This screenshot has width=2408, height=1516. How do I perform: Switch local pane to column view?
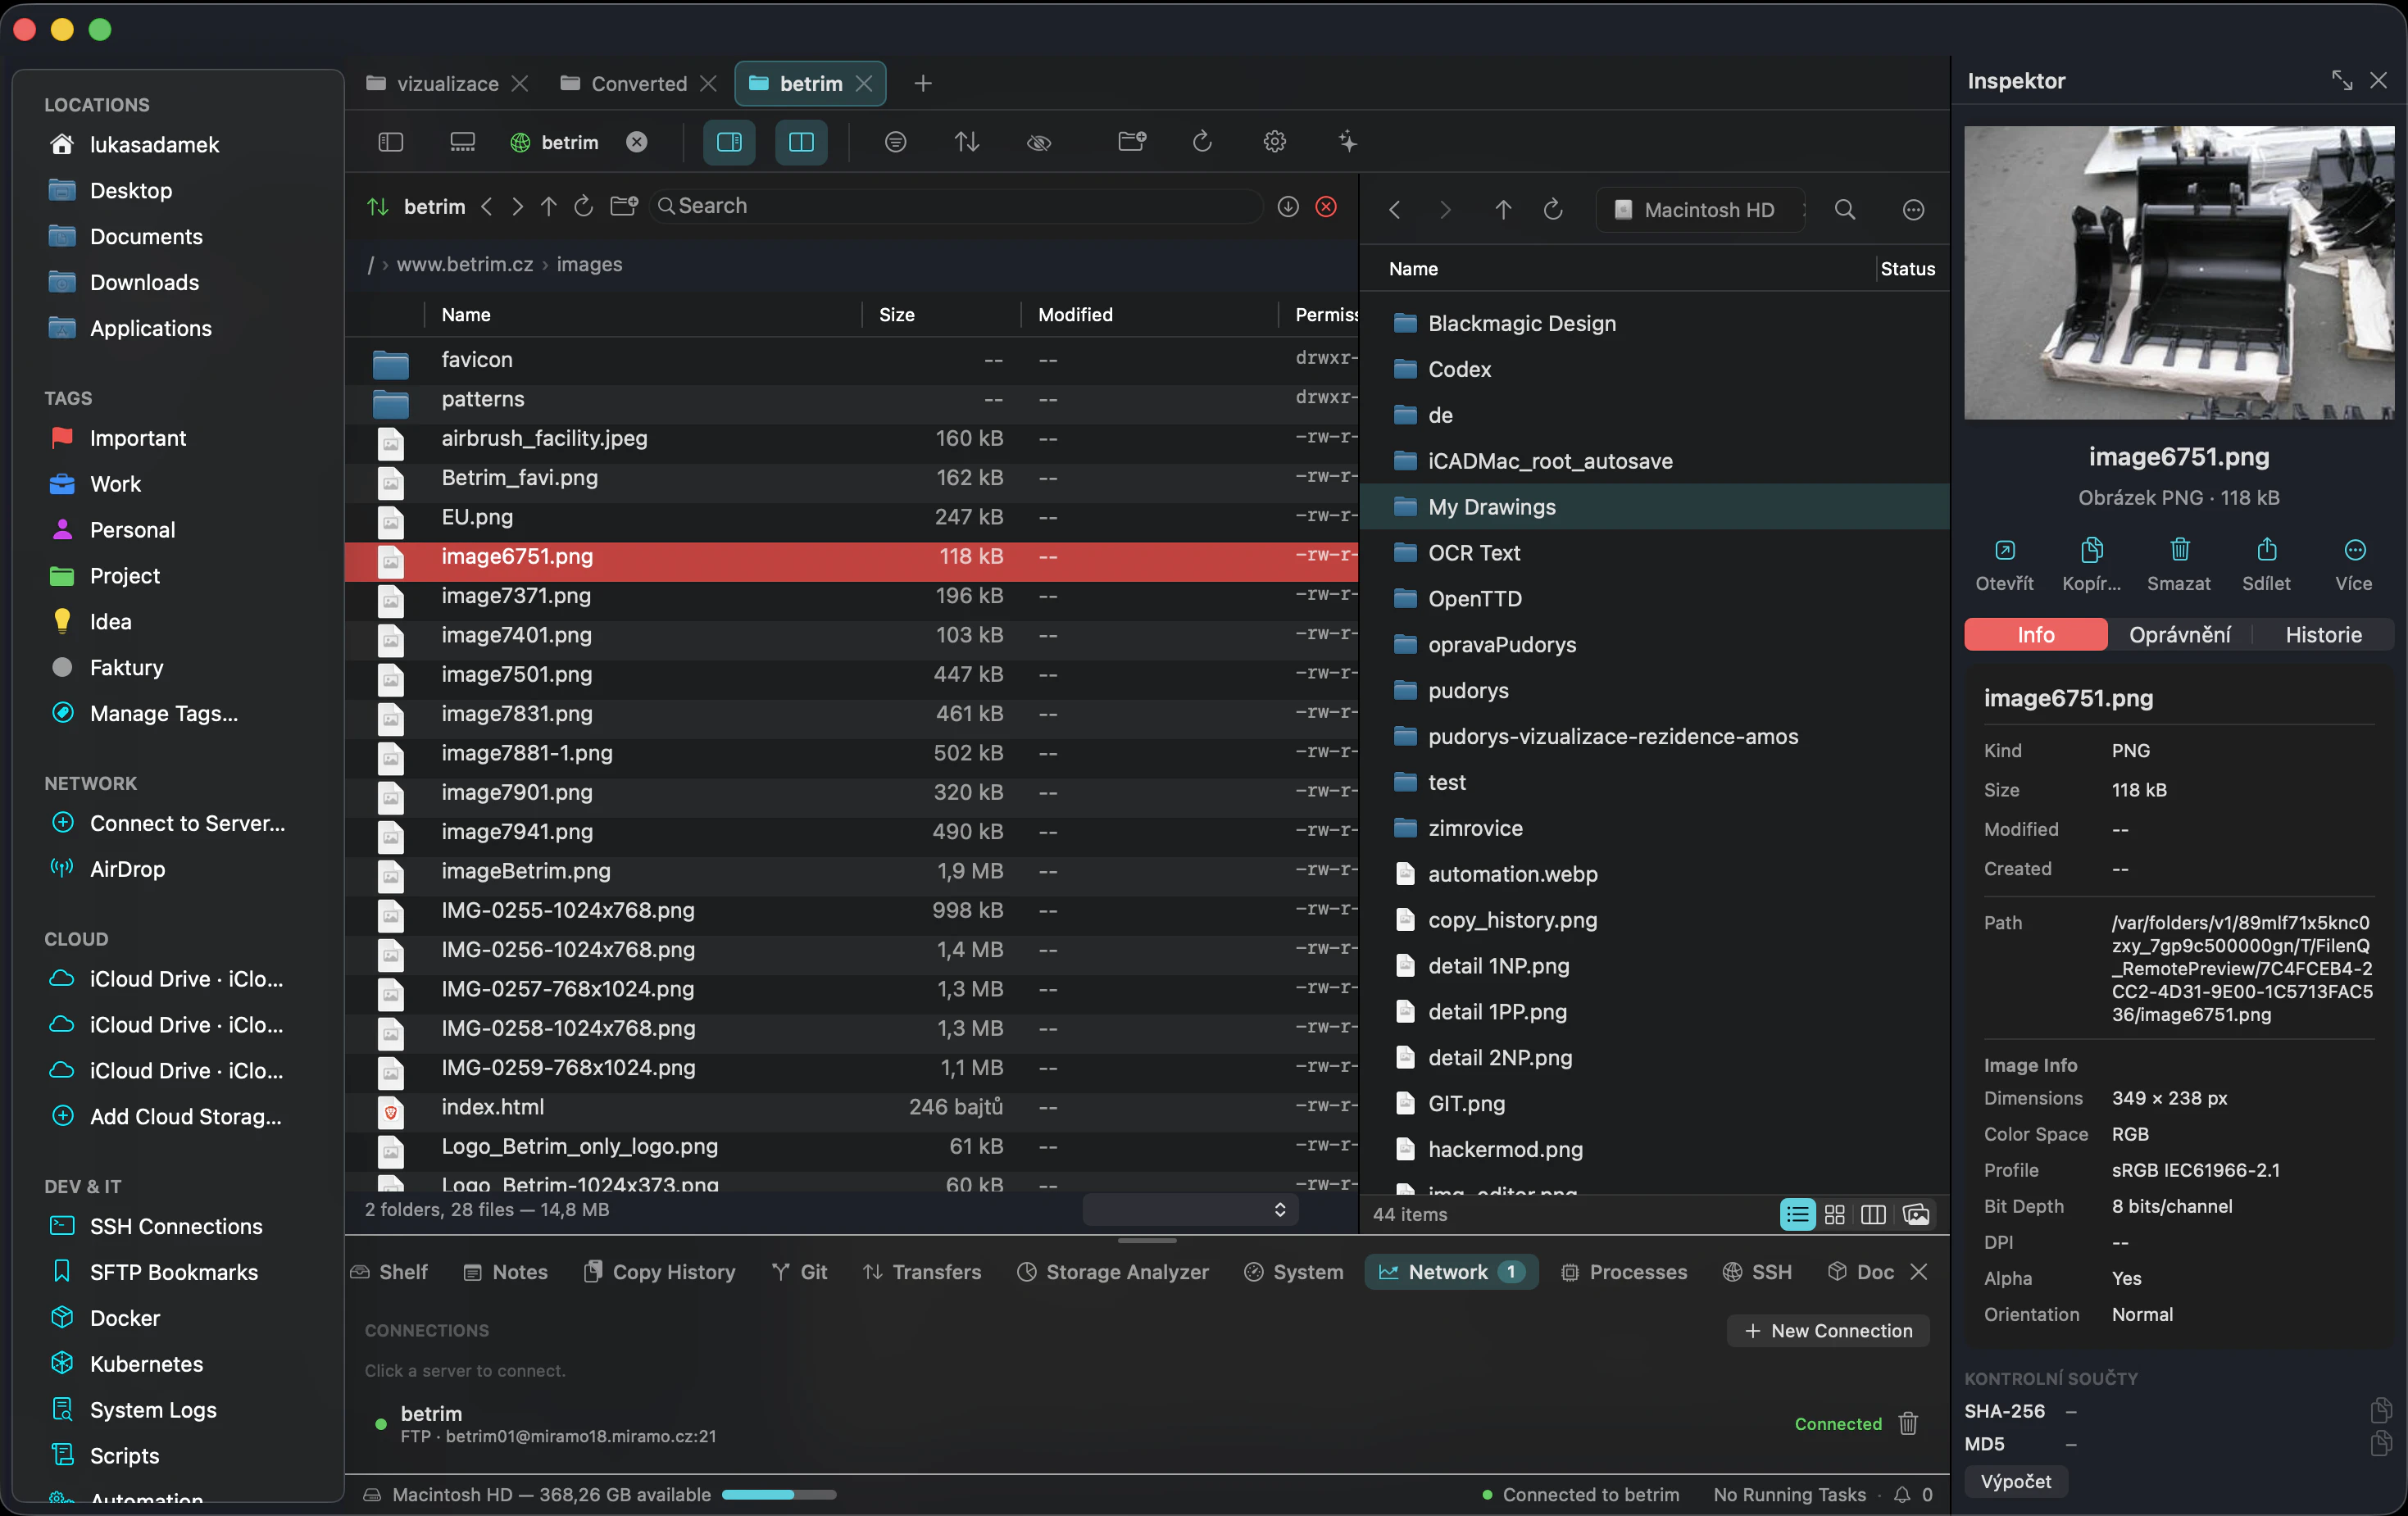[x=1873, y=1214]
